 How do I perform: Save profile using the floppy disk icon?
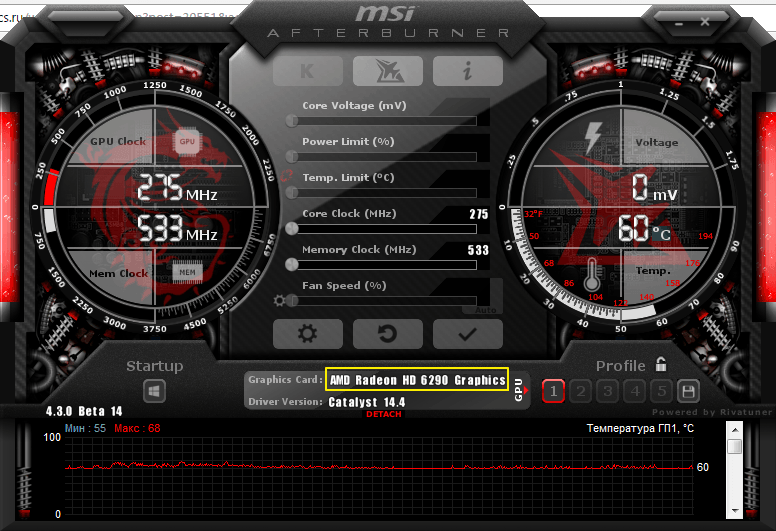click(688, 391)
